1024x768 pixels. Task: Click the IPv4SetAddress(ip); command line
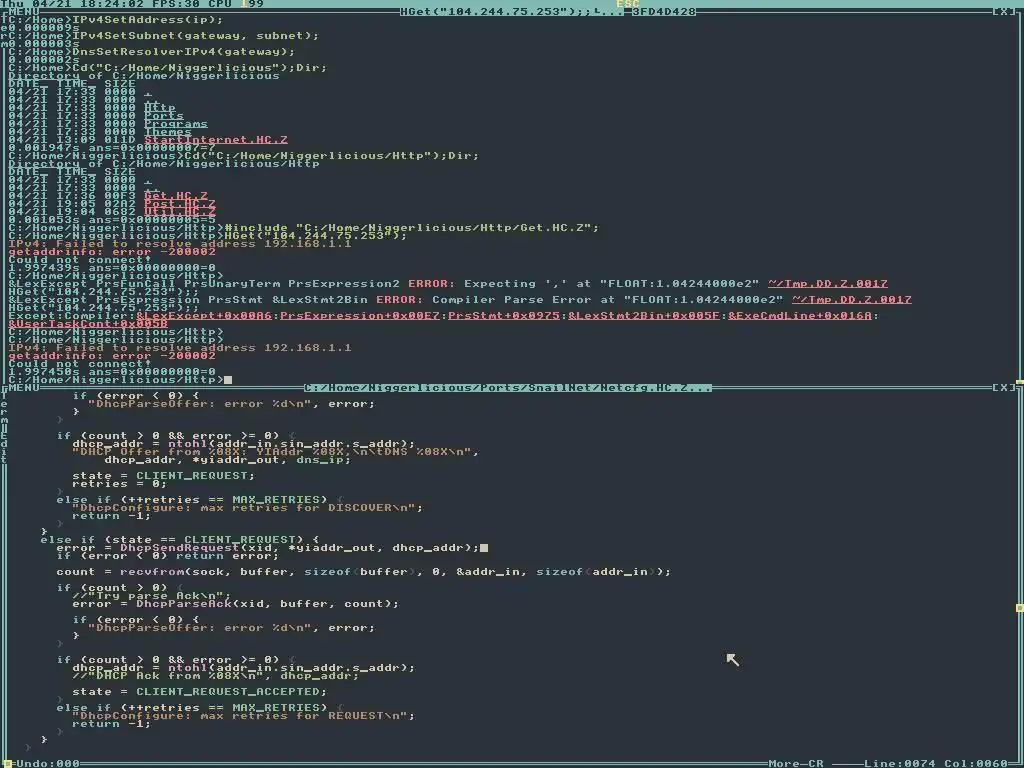[x=148, y=20]
